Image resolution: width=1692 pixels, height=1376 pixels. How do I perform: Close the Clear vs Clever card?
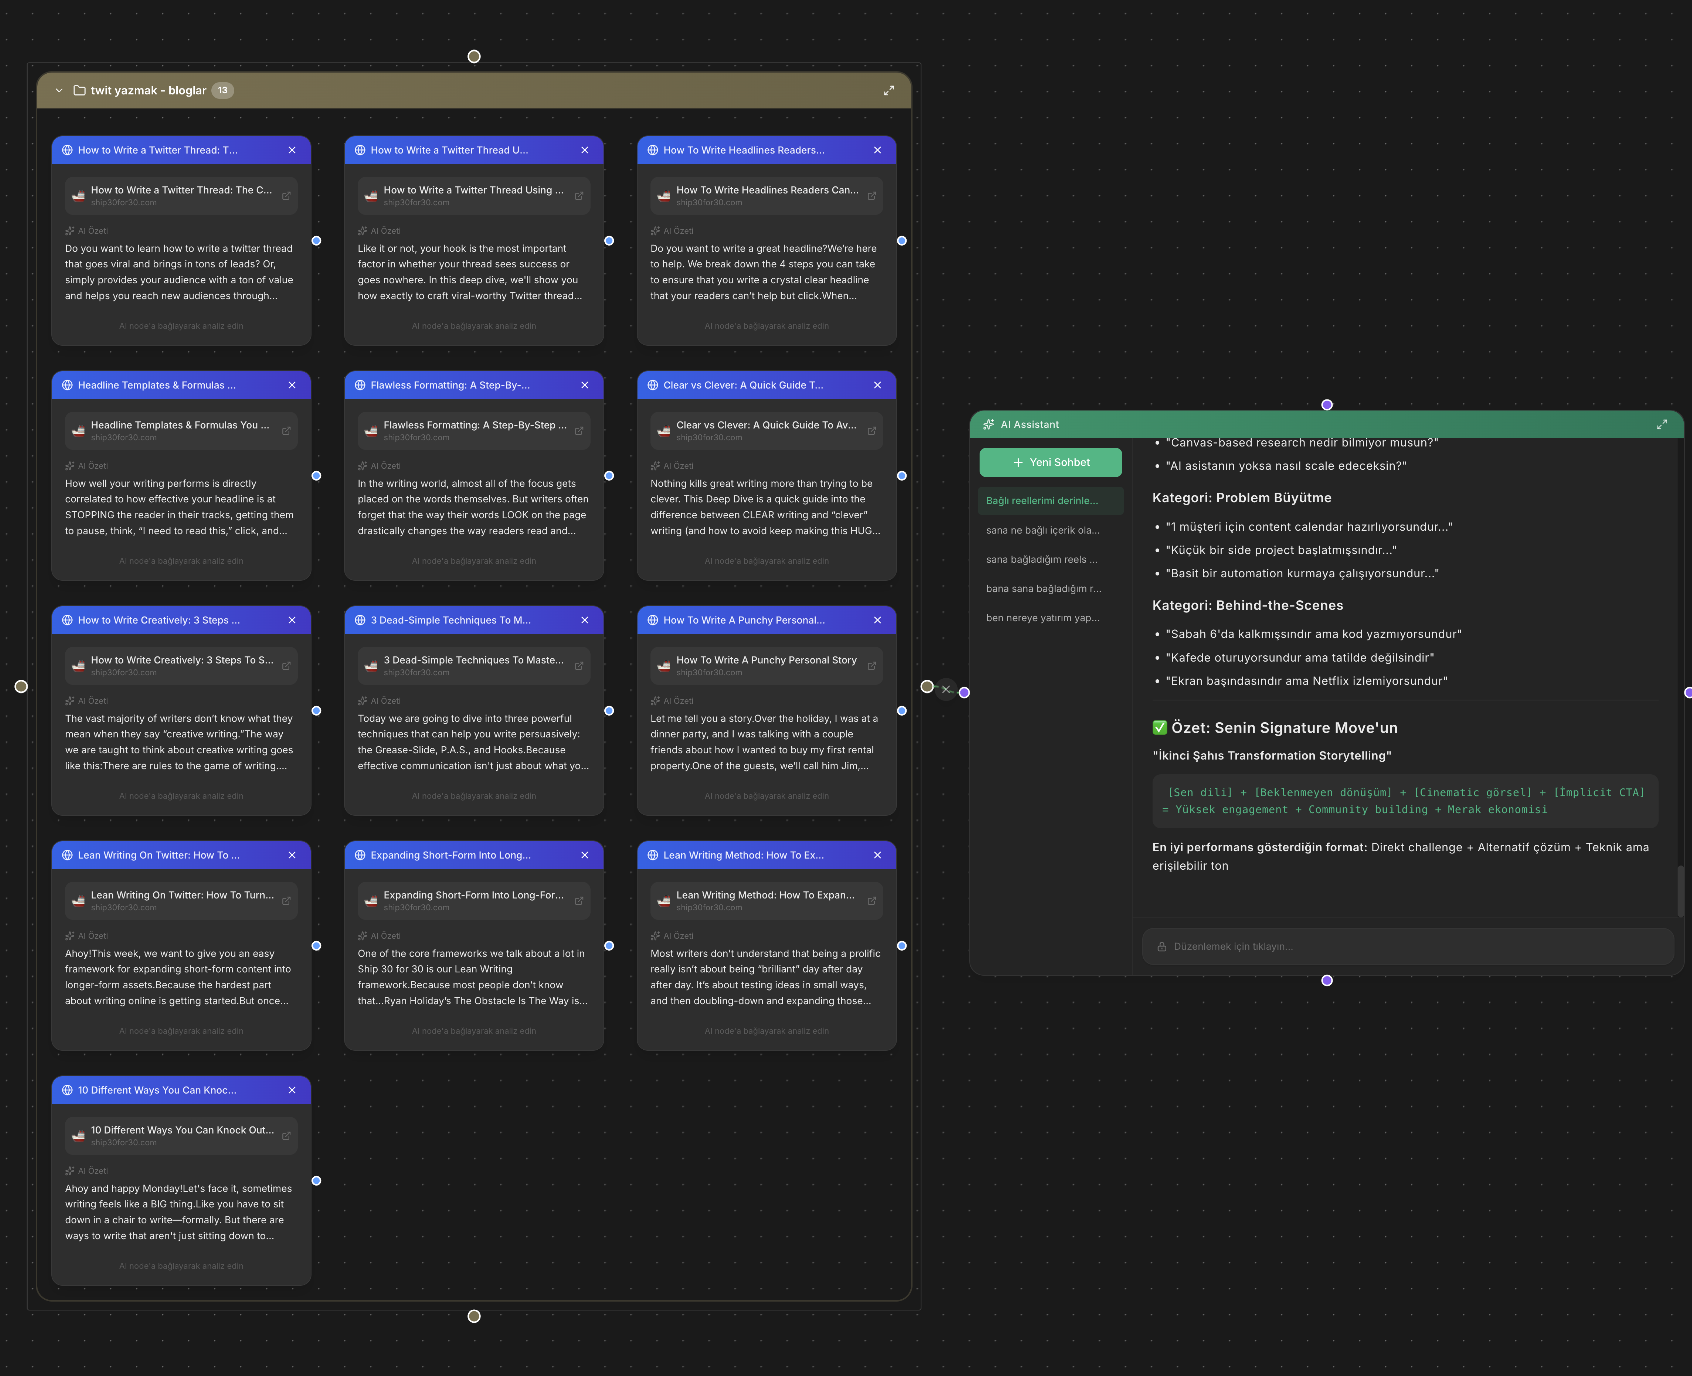tap(876, 385)
